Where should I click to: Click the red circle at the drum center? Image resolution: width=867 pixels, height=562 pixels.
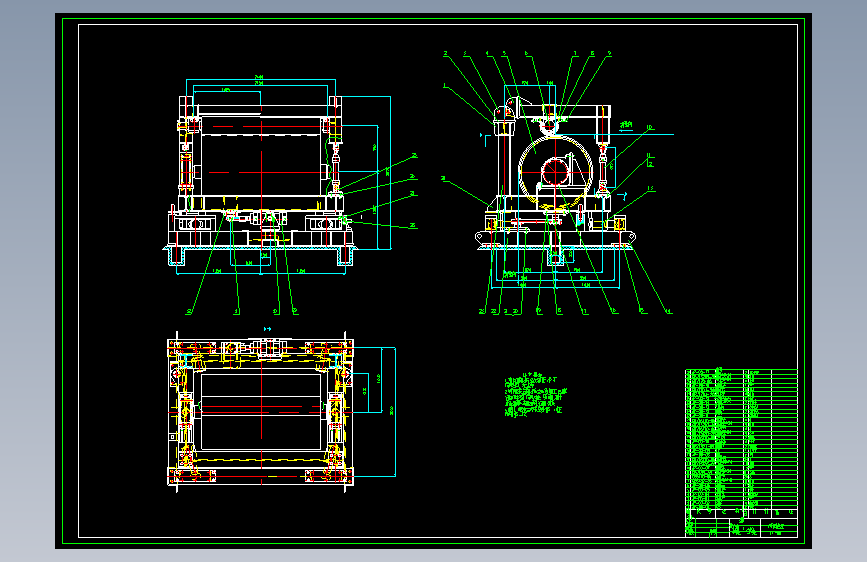pyautogui.click(x=555, y=172)
